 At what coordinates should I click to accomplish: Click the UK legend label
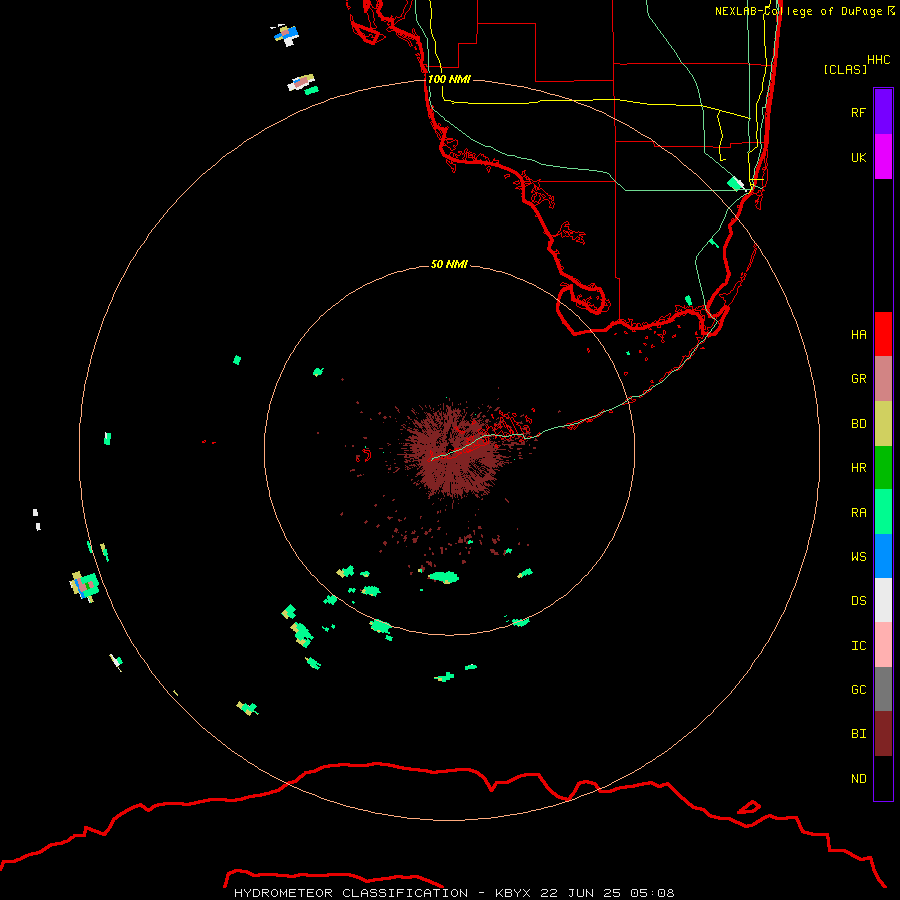coord(858,157)
